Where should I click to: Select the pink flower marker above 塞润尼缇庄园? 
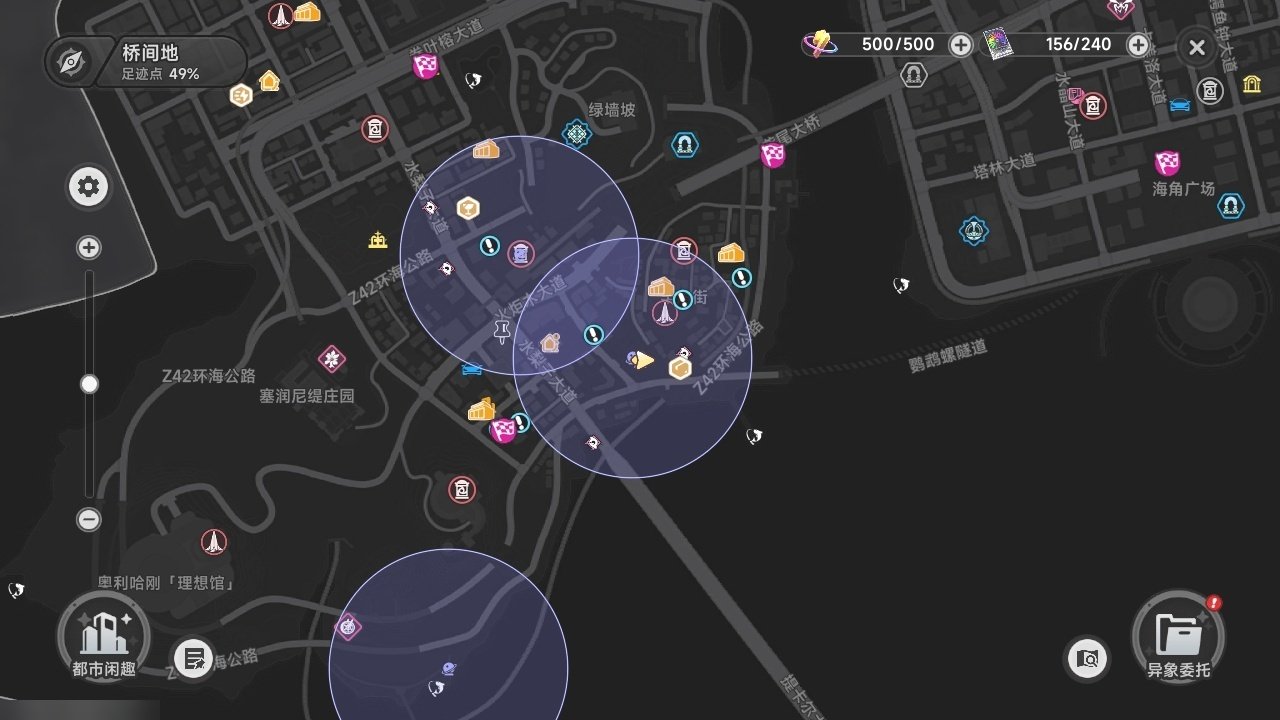pyautogui.click(x=332, y=358)
